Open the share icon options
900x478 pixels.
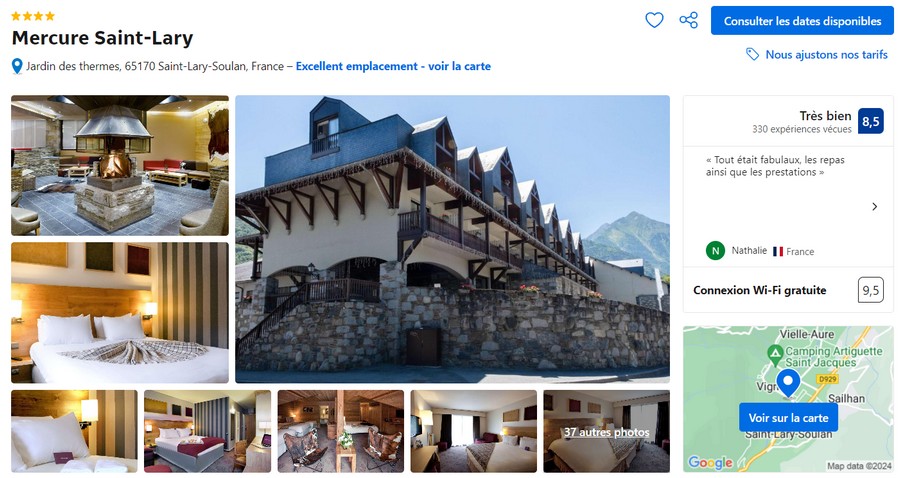[689, 20]
